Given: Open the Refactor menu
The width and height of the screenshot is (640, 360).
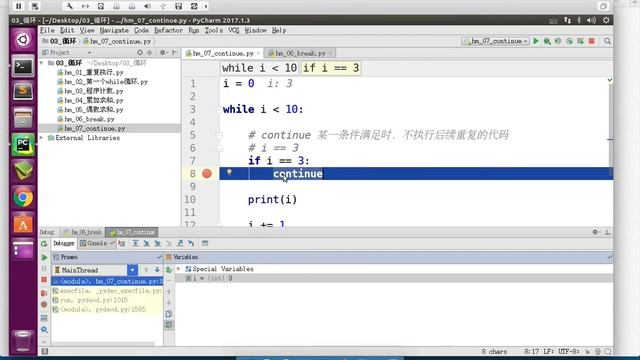Looking at the screenshot, I should [x=168, y=30].
